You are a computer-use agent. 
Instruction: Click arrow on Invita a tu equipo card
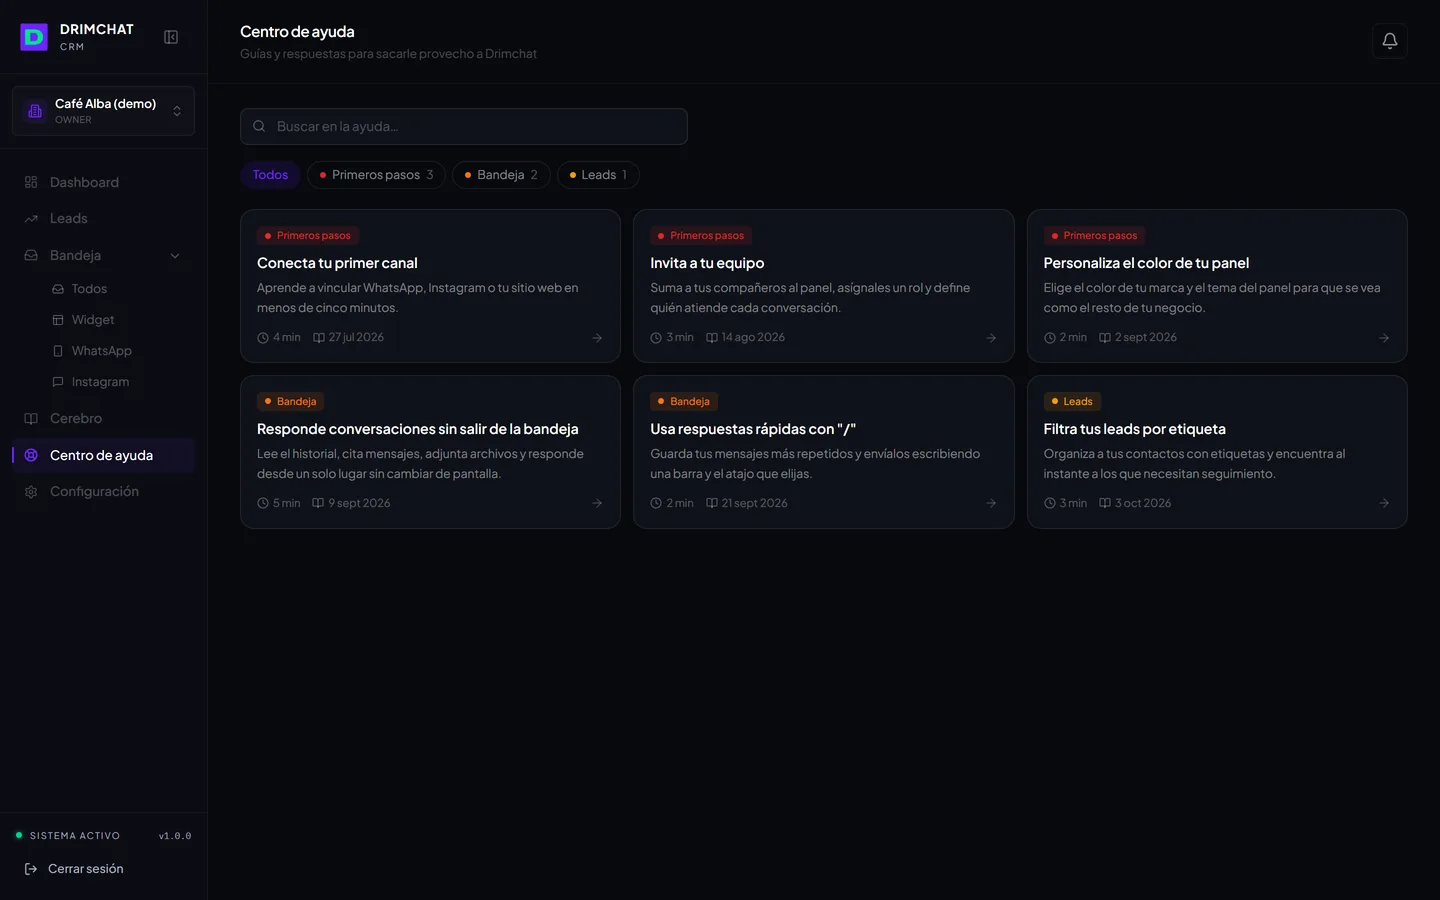click(991, 338)
